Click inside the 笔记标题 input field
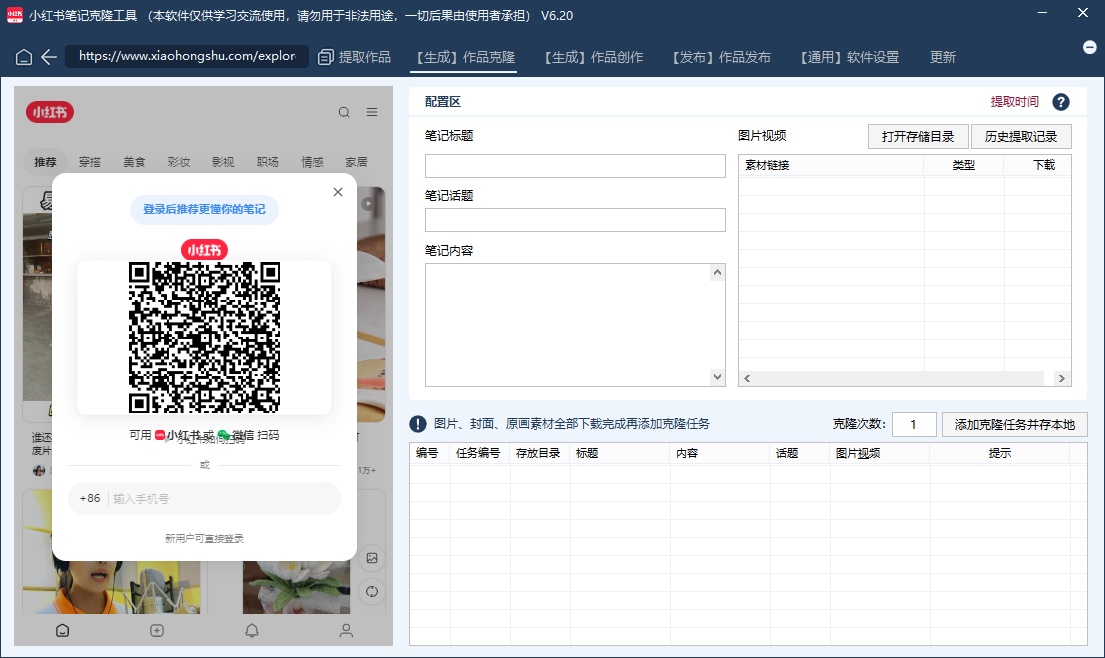The width and height of the screenshot is (1105, 658). point(574,165)
